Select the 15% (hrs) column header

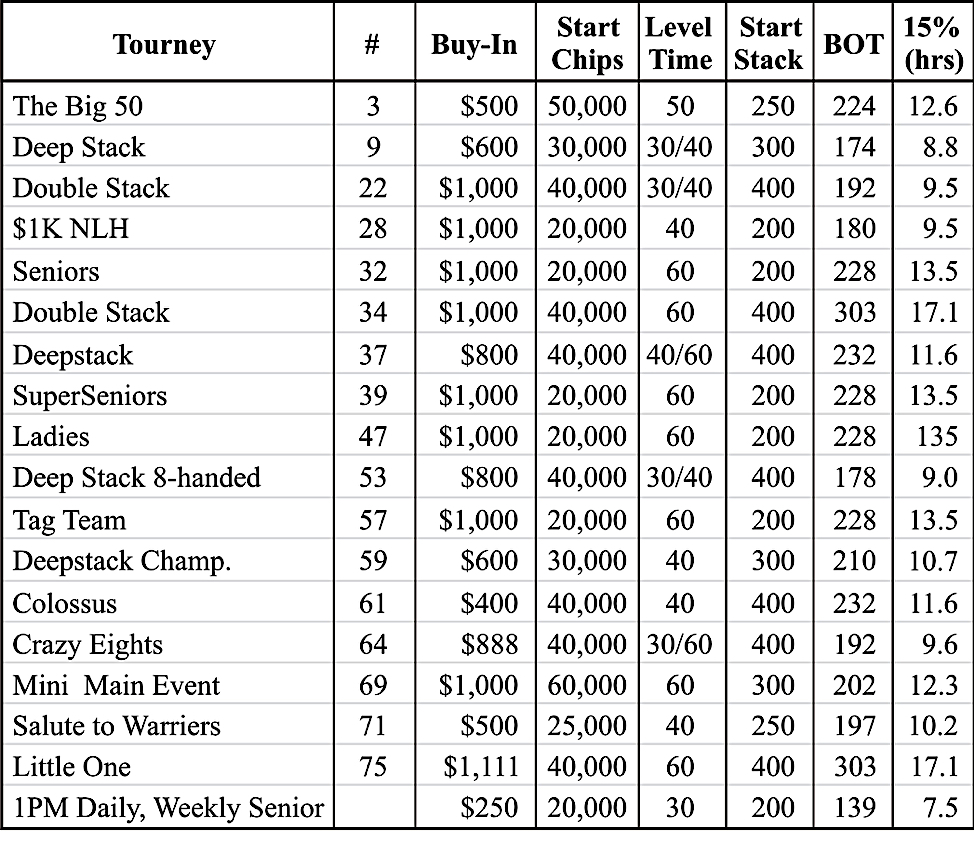click(x=932, y=43)
